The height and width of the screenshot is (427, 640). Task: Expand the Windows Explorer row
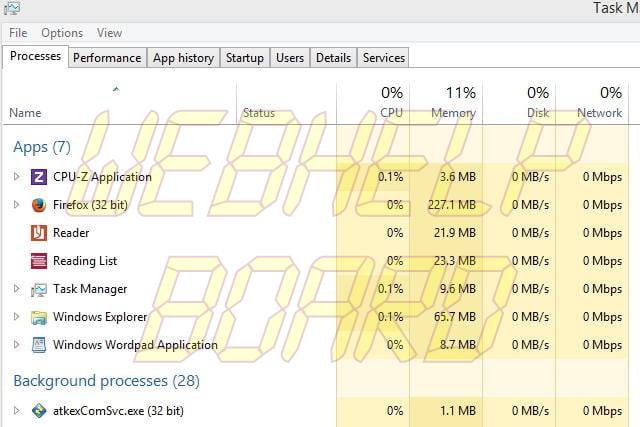click(x=16, y=316)
